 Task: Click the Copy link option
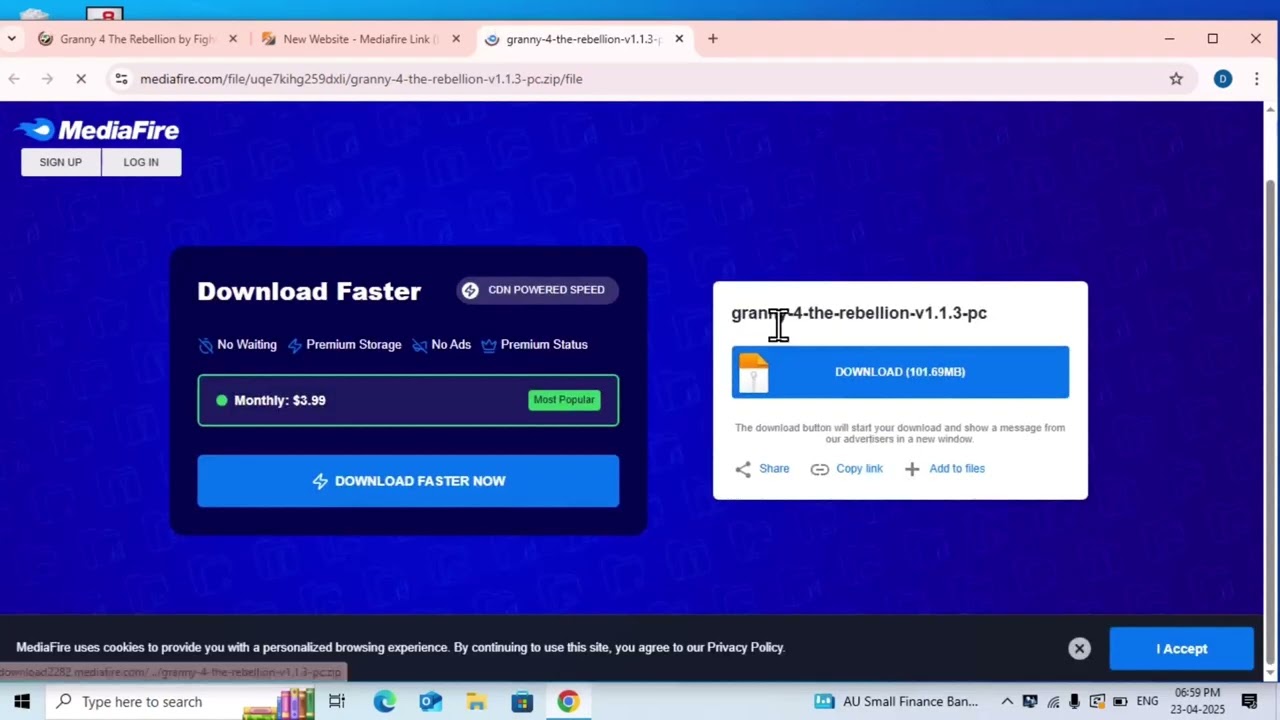(x=859, y=468)
